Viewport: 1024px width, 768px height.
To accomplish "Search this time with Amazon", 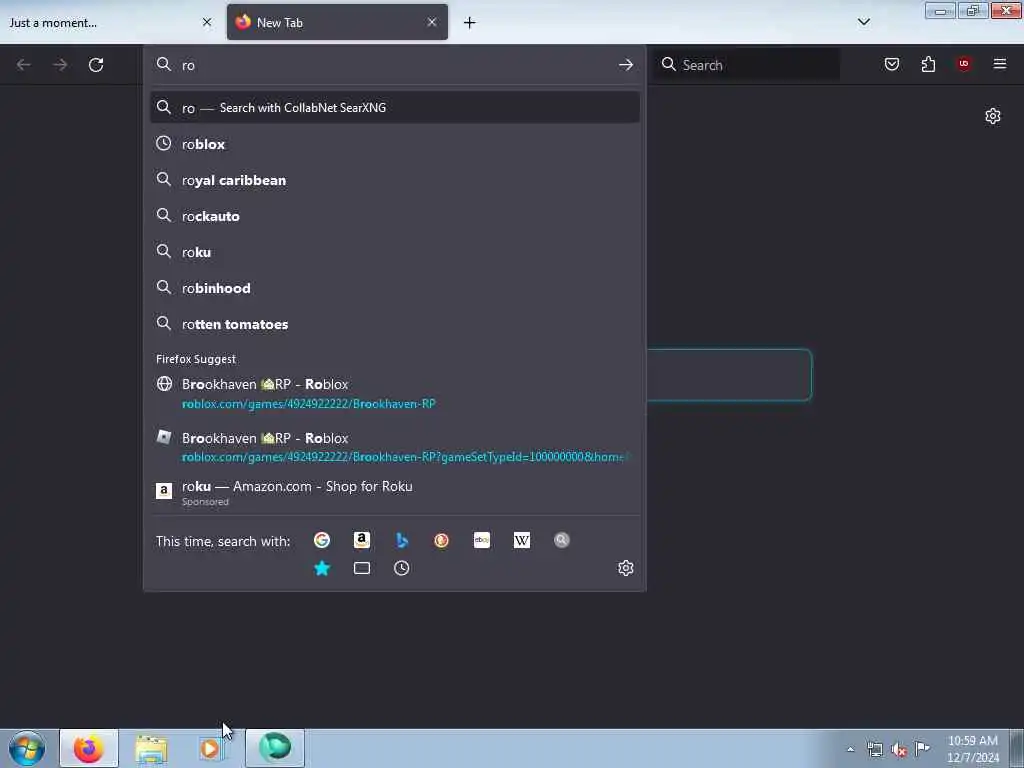I will point(362,540).
